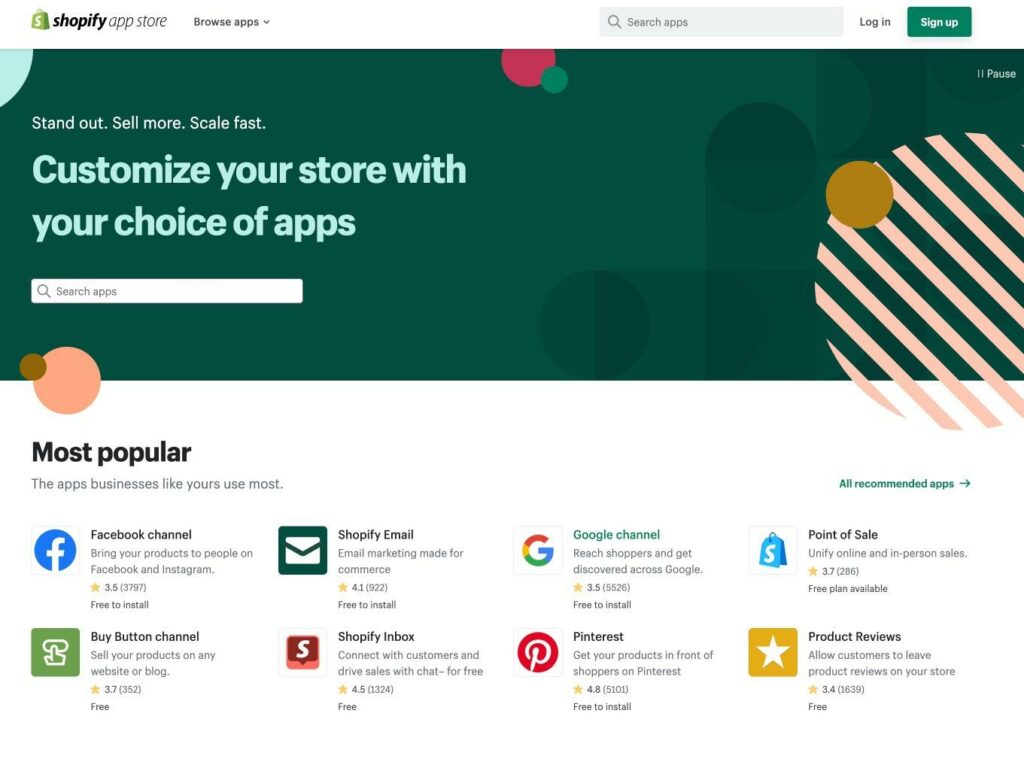The image size is (1024, 768).
Task: Click the magnifier icon in header search
Action: [x=614, y=22]
